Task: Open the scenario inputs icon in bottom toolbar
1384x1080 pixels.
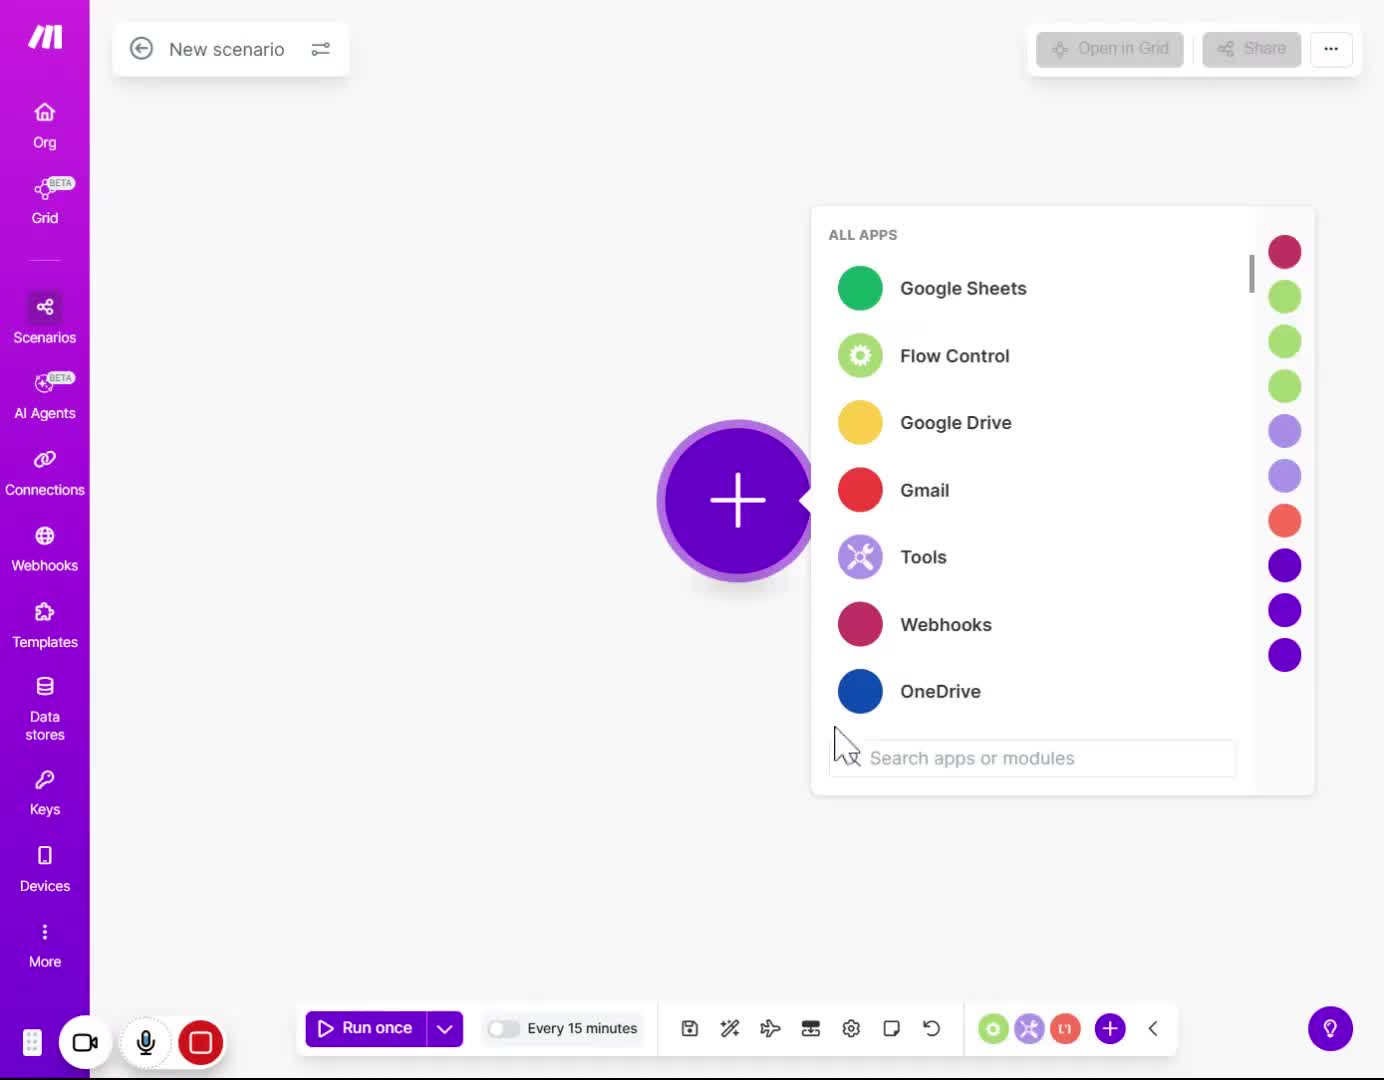Action: (x=811, y=1029)
